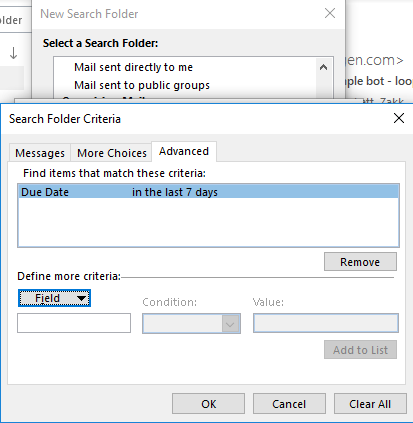
Task: Confirm criteria with OK button
Action: tap(208, 404)
